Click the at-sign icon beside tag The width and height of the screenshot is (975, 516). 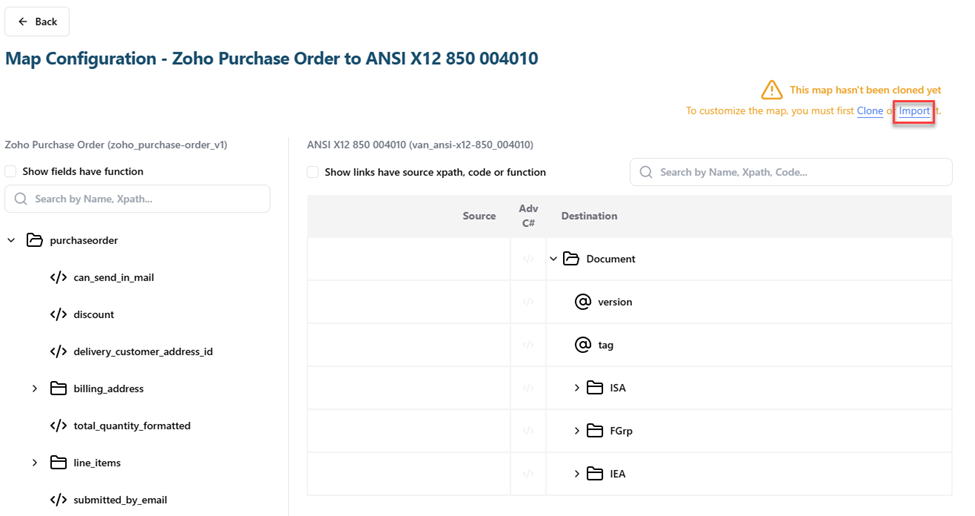(583, 344)
